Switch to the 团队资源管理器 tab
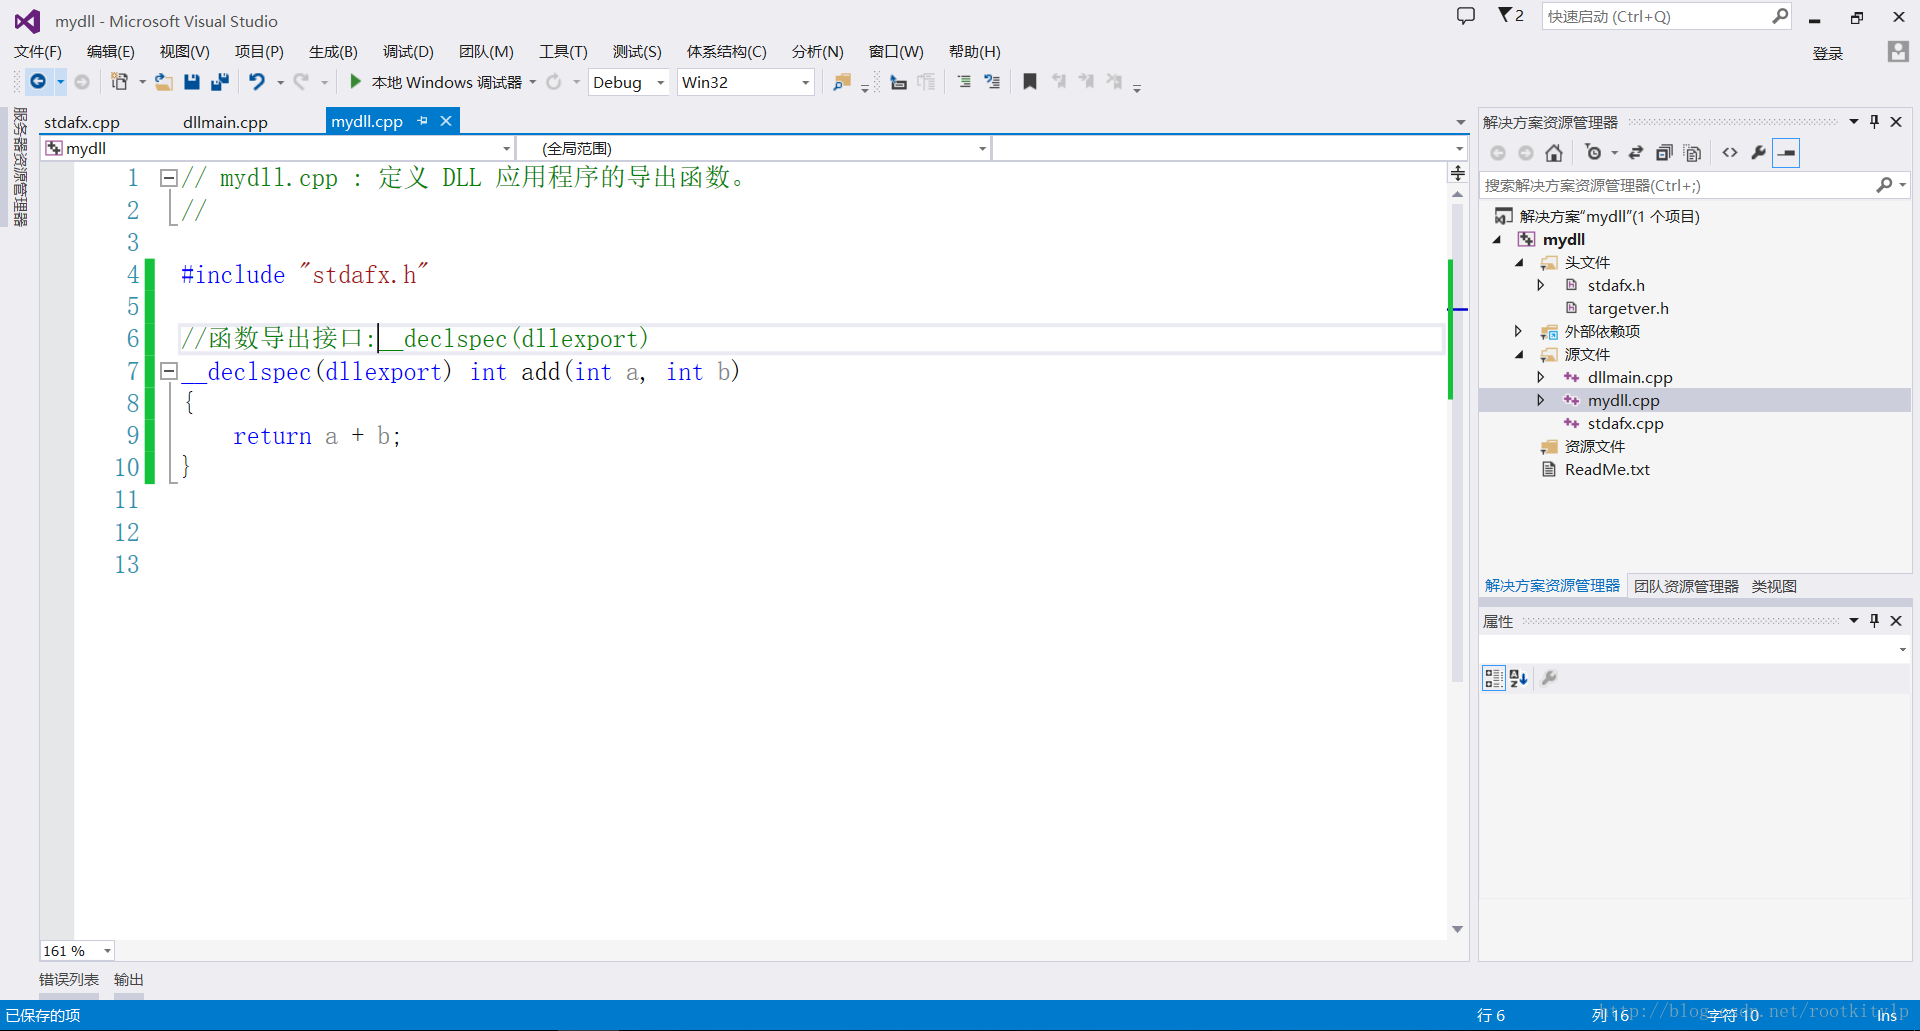This screenshot has height=1031, width=1920. [x=1686, y=586]
